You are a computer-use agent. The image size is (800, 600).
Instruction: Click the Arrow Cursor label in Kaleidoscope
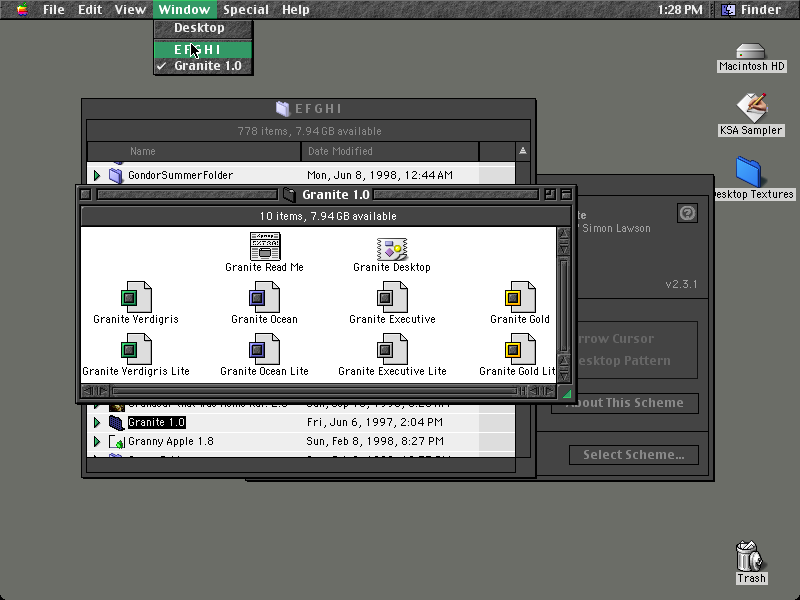click(x=614, y=339)
